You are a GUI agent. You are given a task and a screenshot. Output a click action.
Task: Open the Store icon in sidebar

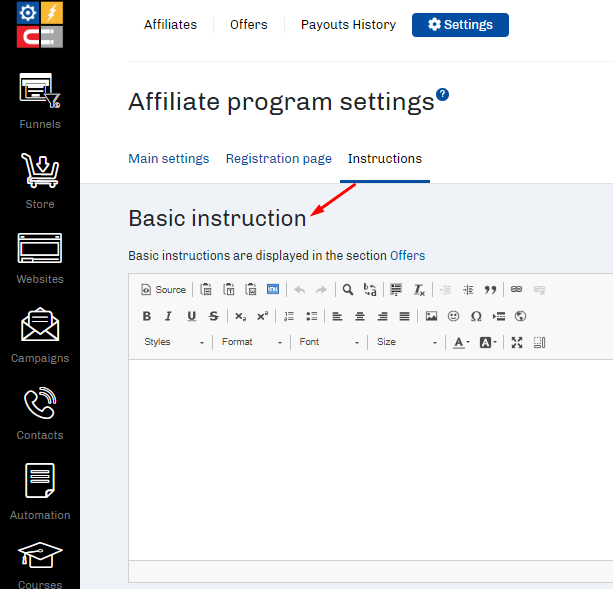(x=40, y=180)
